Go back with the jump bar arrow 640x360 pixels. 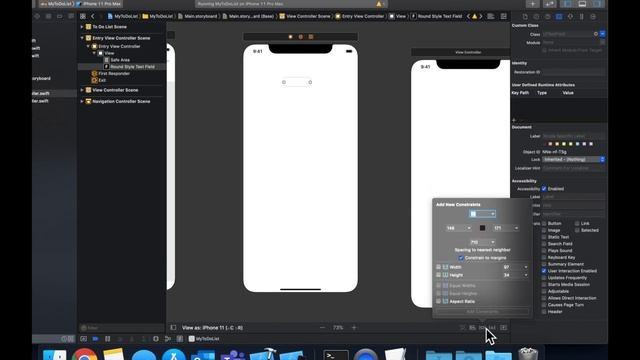point(93,16)
